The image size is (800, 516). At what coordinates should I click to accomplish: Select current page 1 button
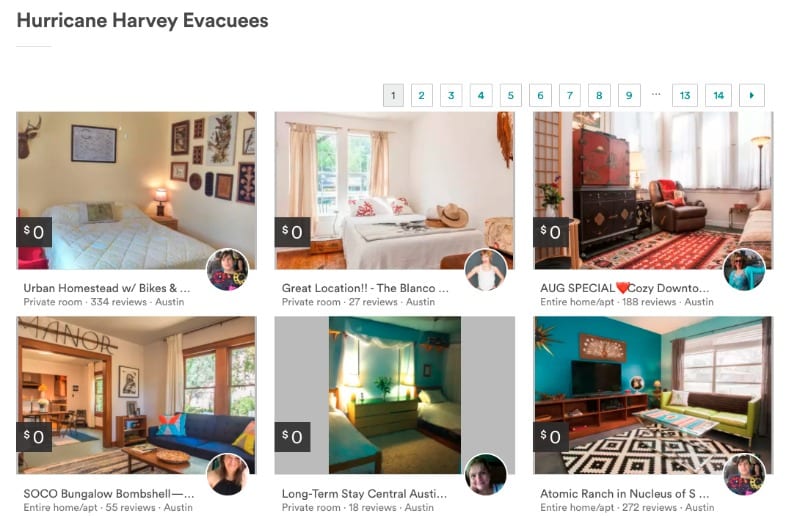pos(393,95)
